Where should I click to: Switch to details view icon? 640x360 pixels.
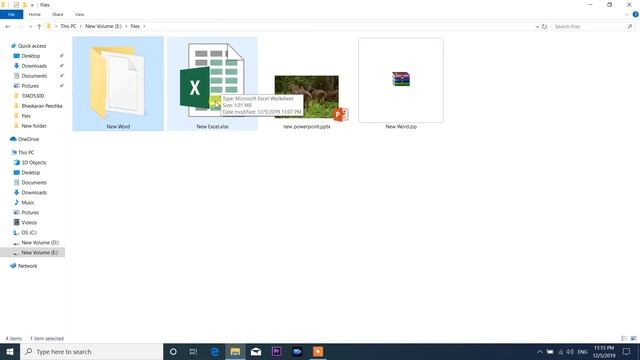click(624, 338)
